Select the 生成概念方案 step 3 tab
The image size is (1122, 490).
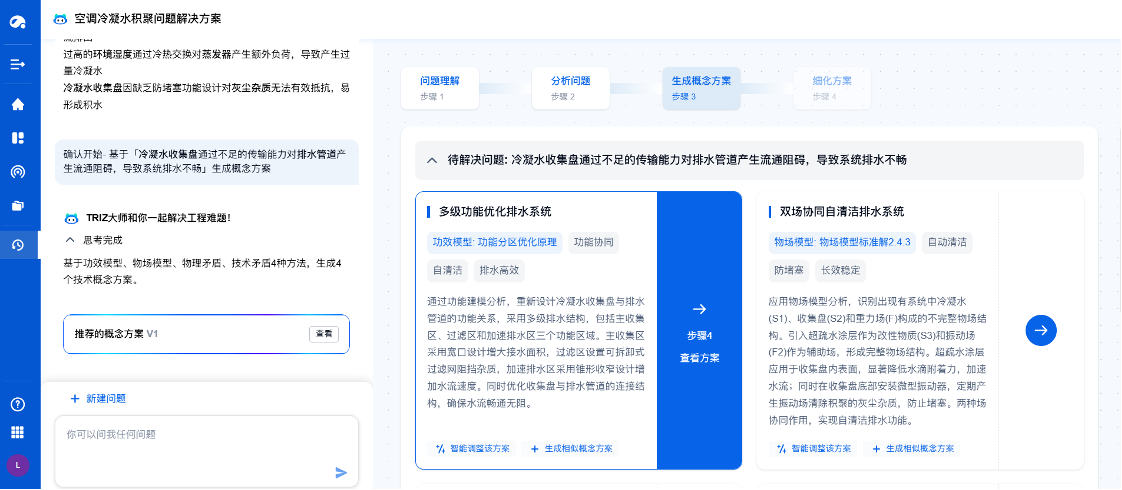pyautogui.click(x=701, y=88)
